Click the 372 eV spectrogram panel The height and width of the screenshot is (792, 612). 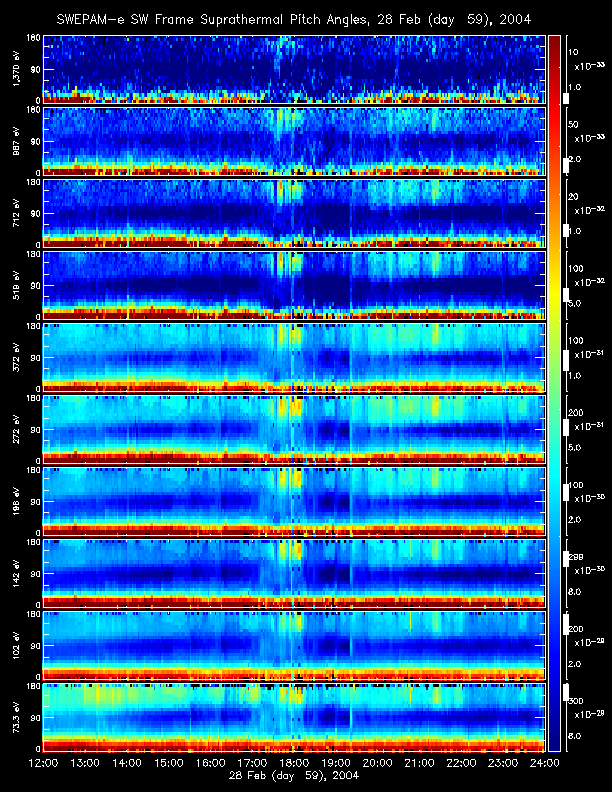294,357
